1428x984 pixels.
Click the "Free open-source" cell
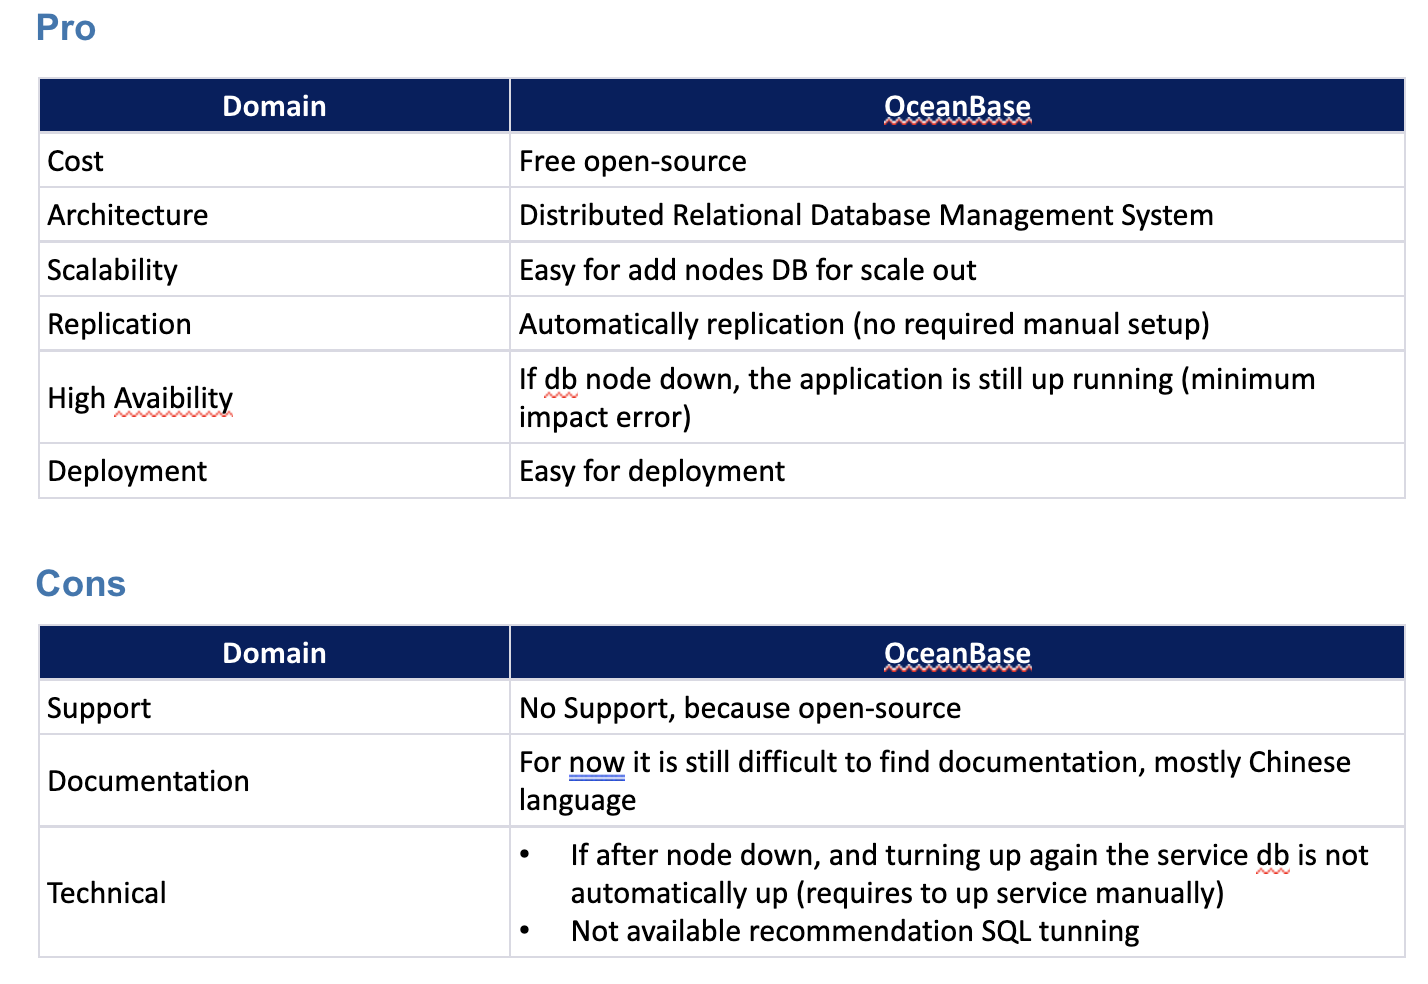click(x=632, y=160)
